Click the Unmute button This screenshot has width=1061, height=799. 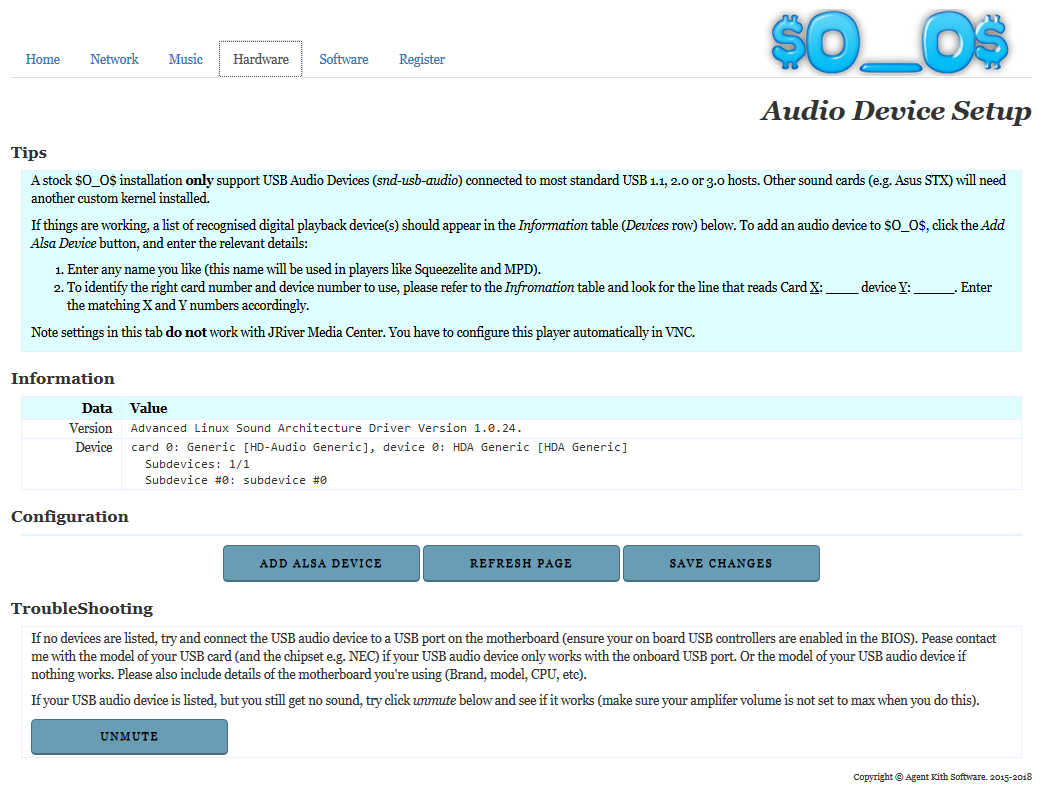pos(129,736)
